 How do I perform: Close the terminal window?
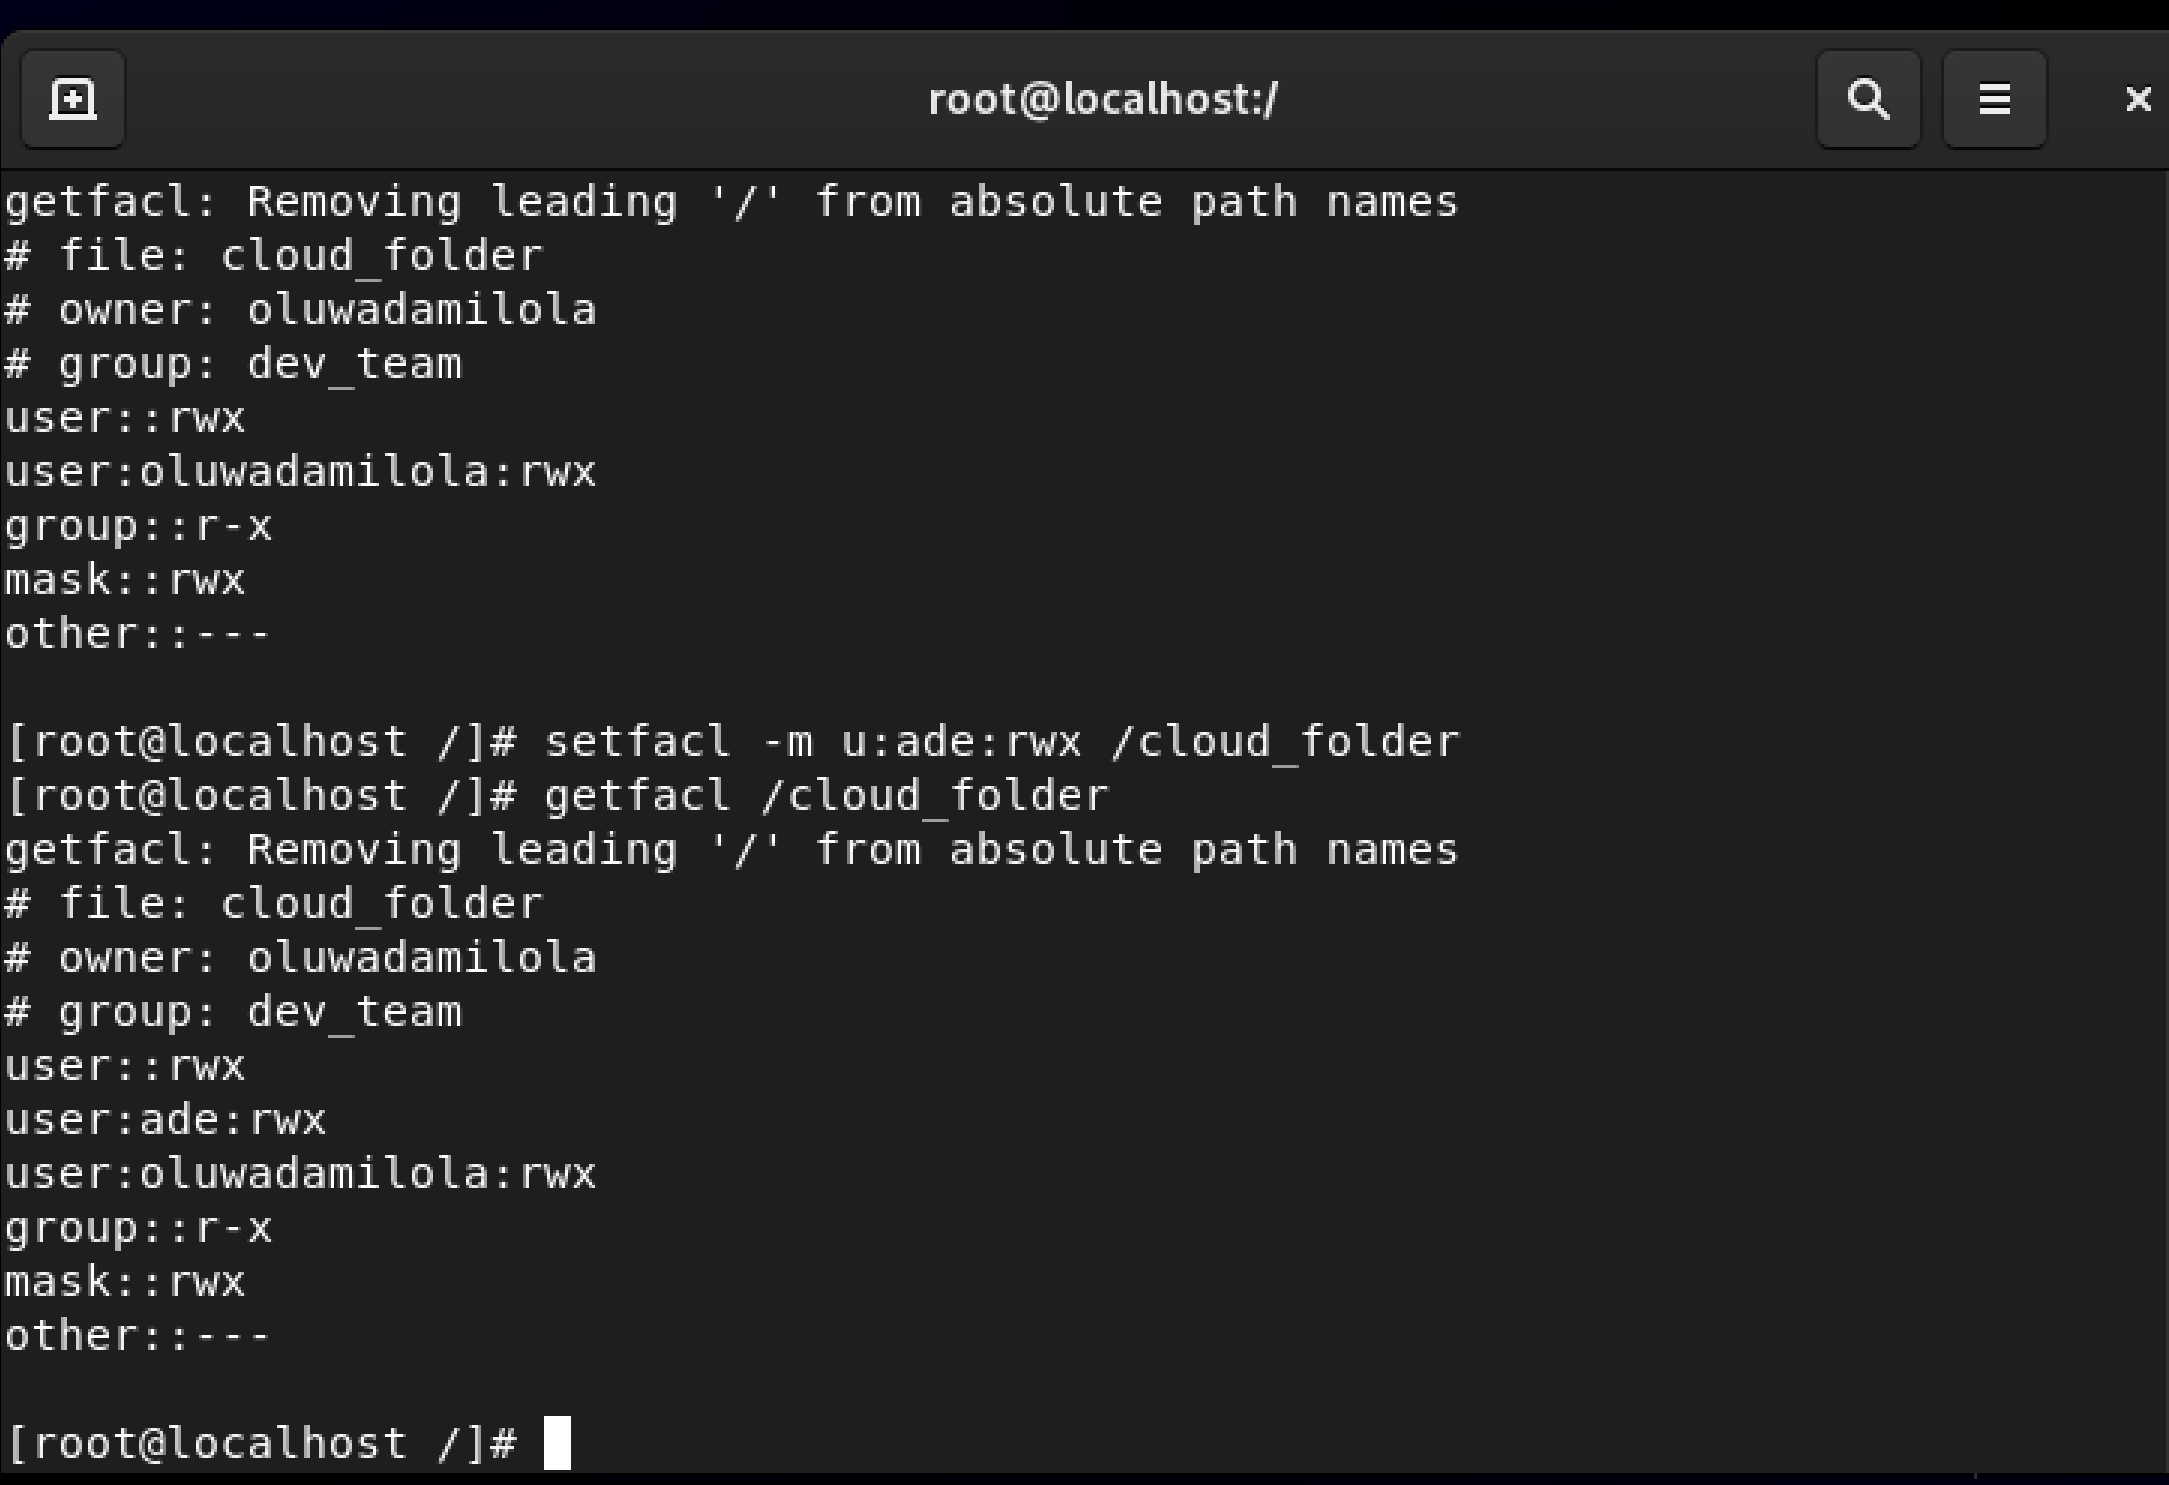[2138, 99]
